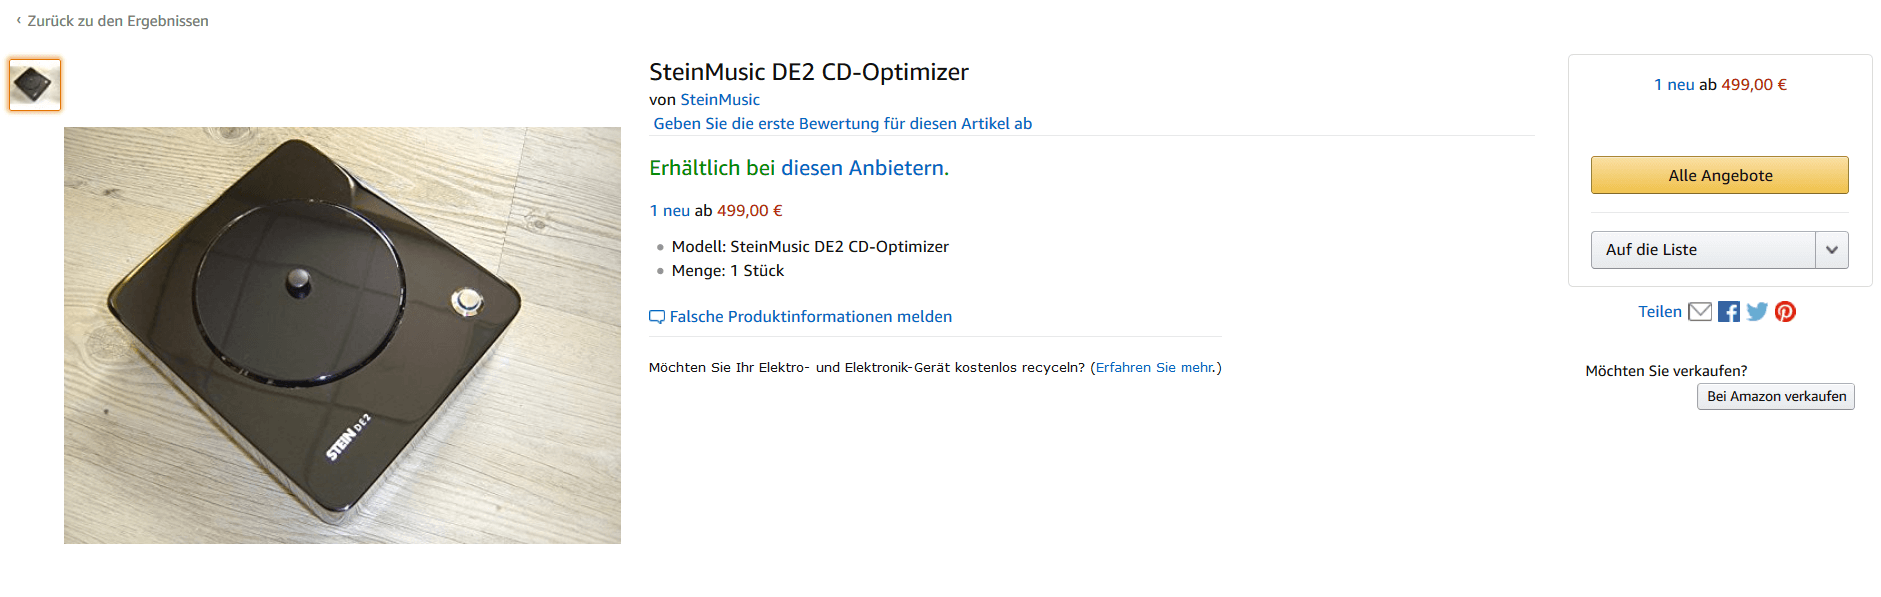Screen dimensions: 1881x597
Task: Open the SteinMusic brand link
Action: click(720, 100)
